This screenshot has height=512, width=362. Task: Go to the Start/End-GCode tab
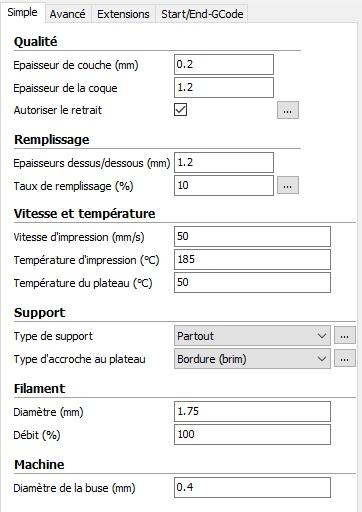pyautogui.click(x=202, y=14)
